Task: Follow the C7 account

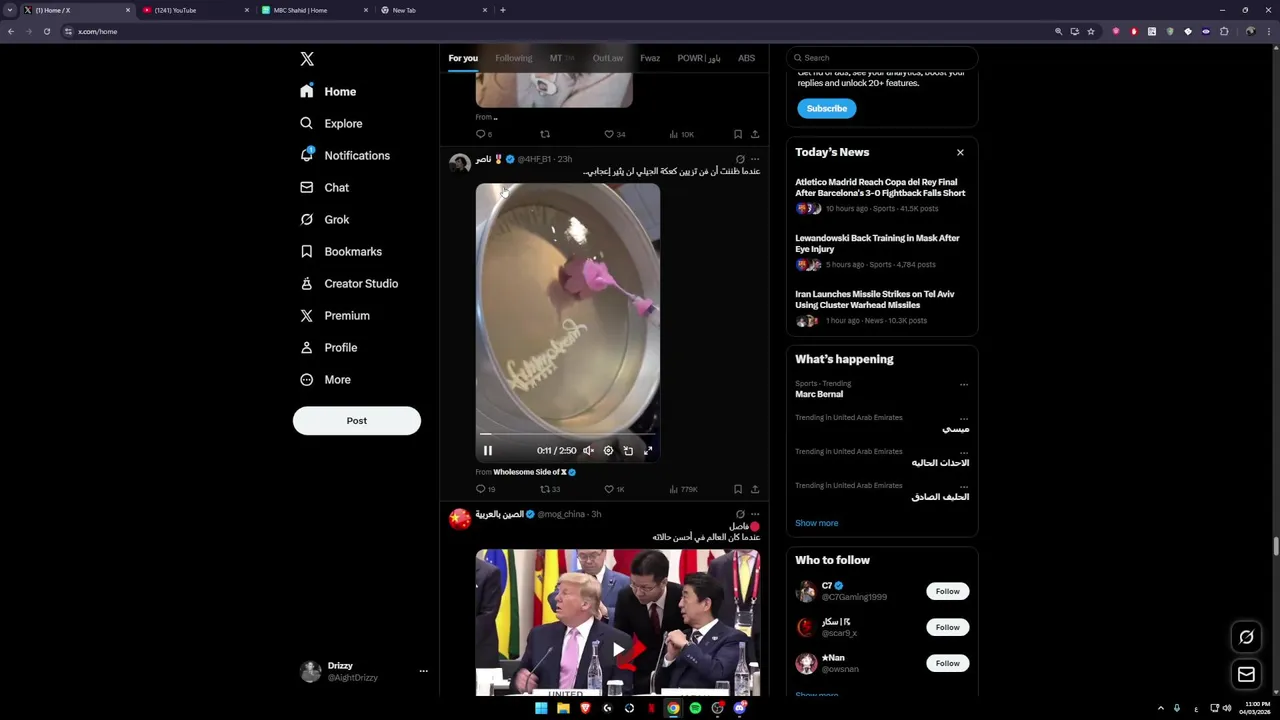Action: [947, 591]
